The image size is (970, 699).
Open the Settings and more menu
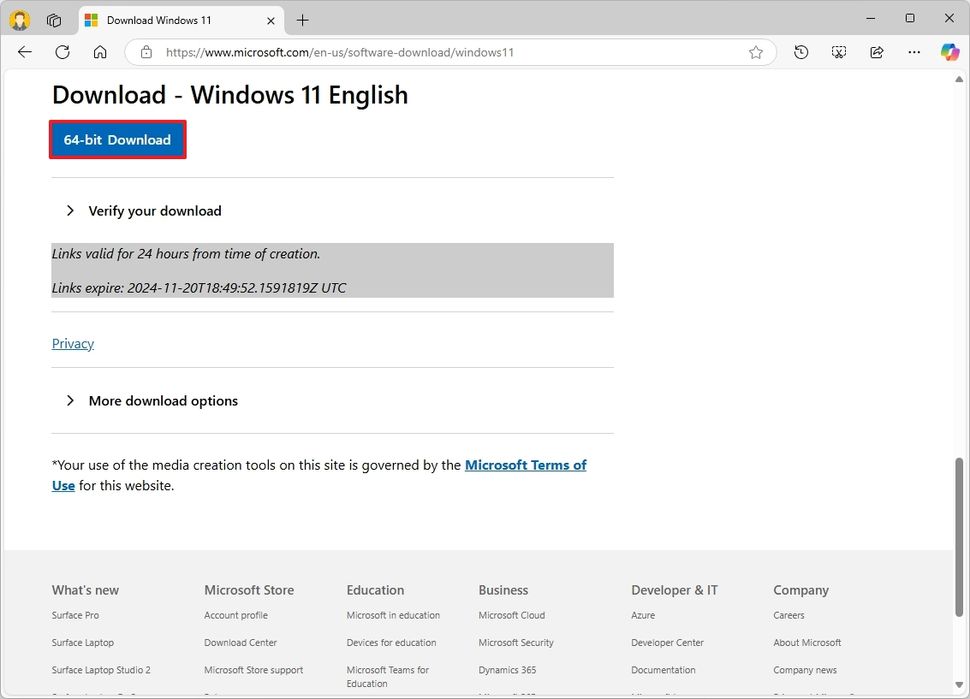913,52
